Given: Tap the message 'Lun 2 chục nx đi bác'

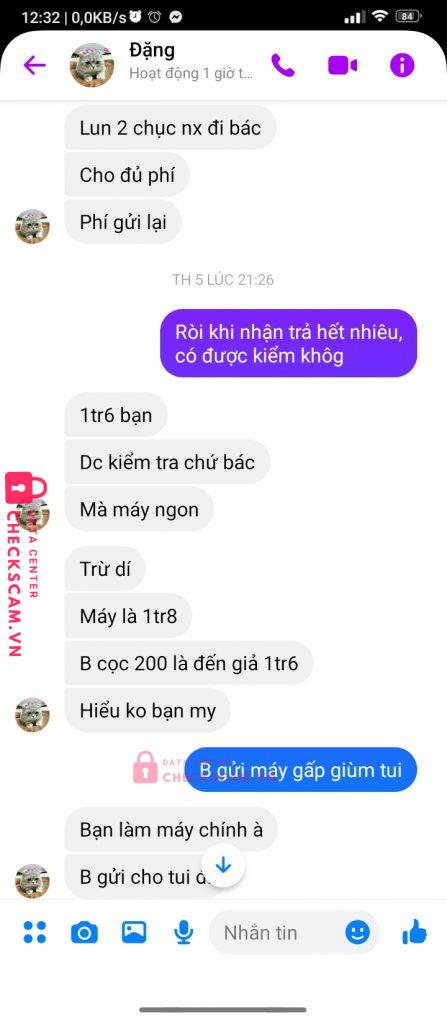Looking at the screenshot, I should [171, 128].
